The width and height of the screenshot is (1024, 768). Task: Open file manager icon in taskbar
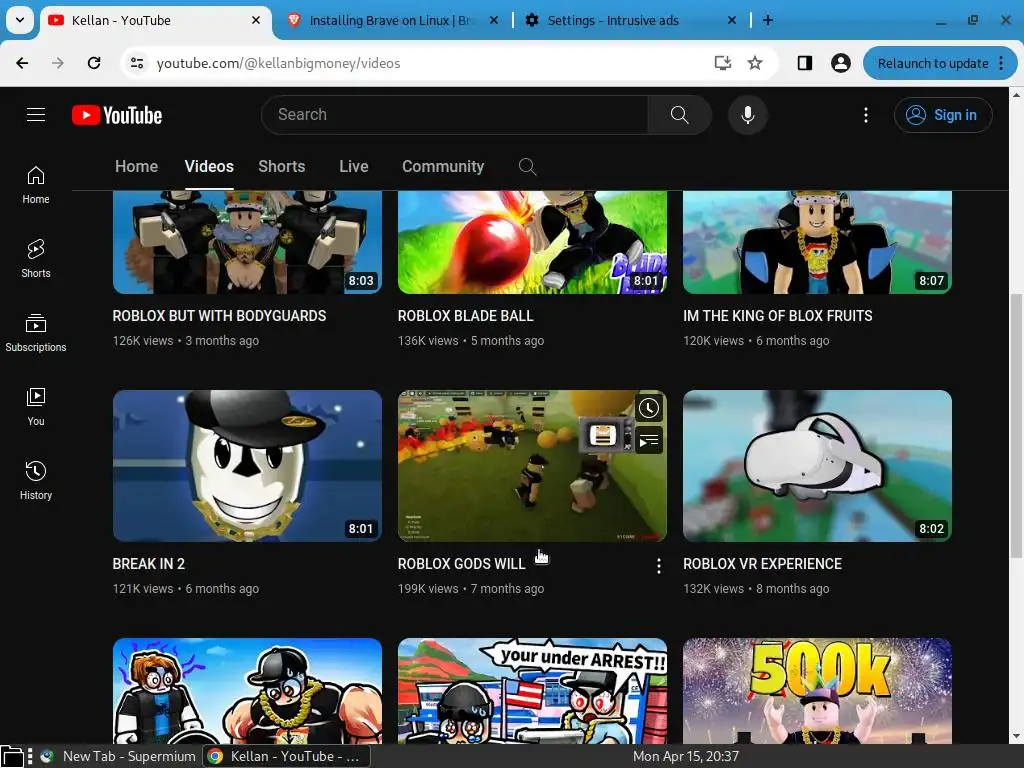coord(12,756)
